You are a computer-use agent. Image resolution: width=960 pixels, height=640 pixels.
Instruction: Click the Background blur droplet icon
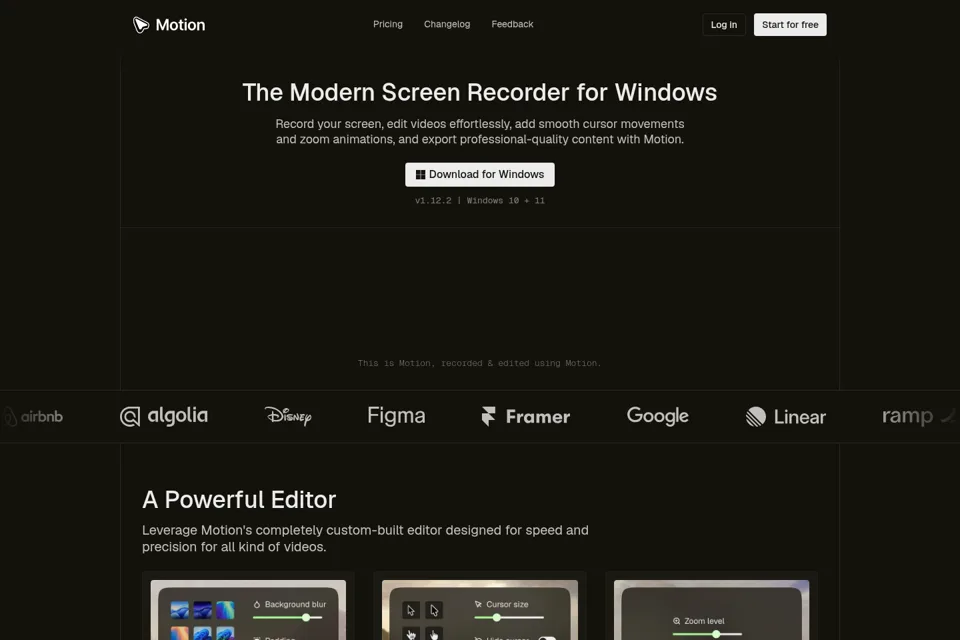coord(257,604)
